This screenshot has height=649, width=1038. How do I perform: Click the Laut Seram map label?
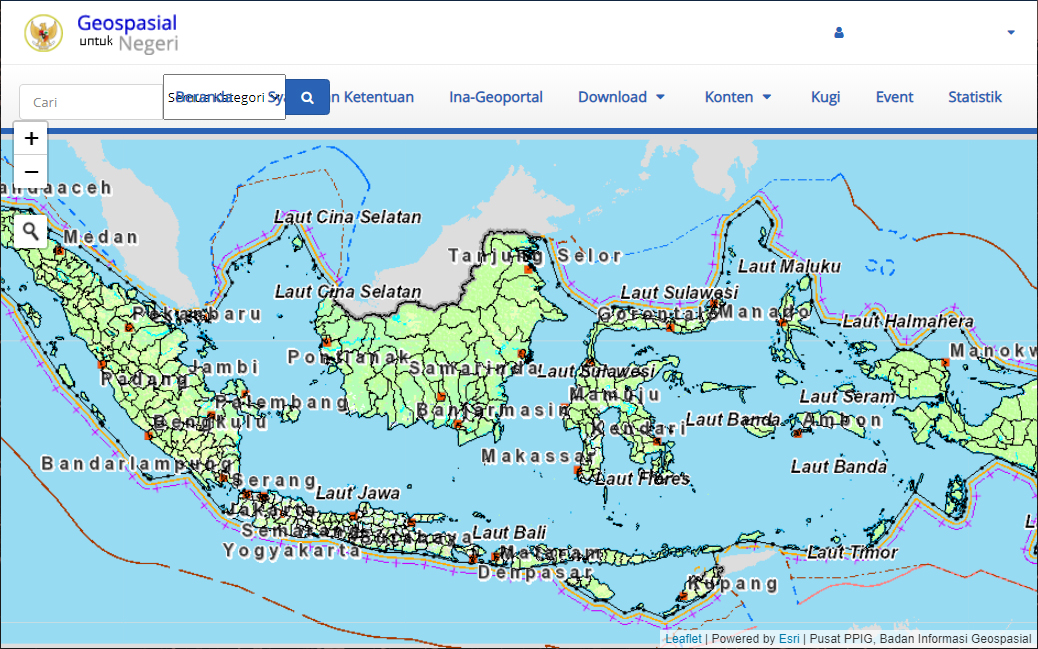click(847, 397)
